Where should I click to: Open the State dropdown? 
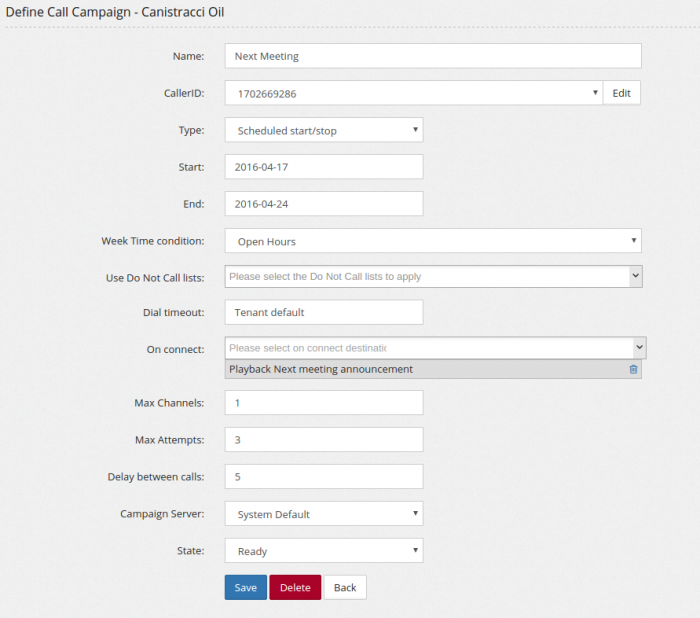click(323, 551)
